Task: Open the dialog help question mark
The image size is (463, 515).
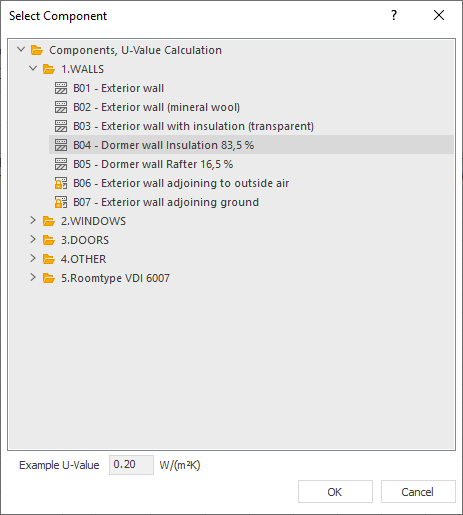Action: [x=394, y=15]
